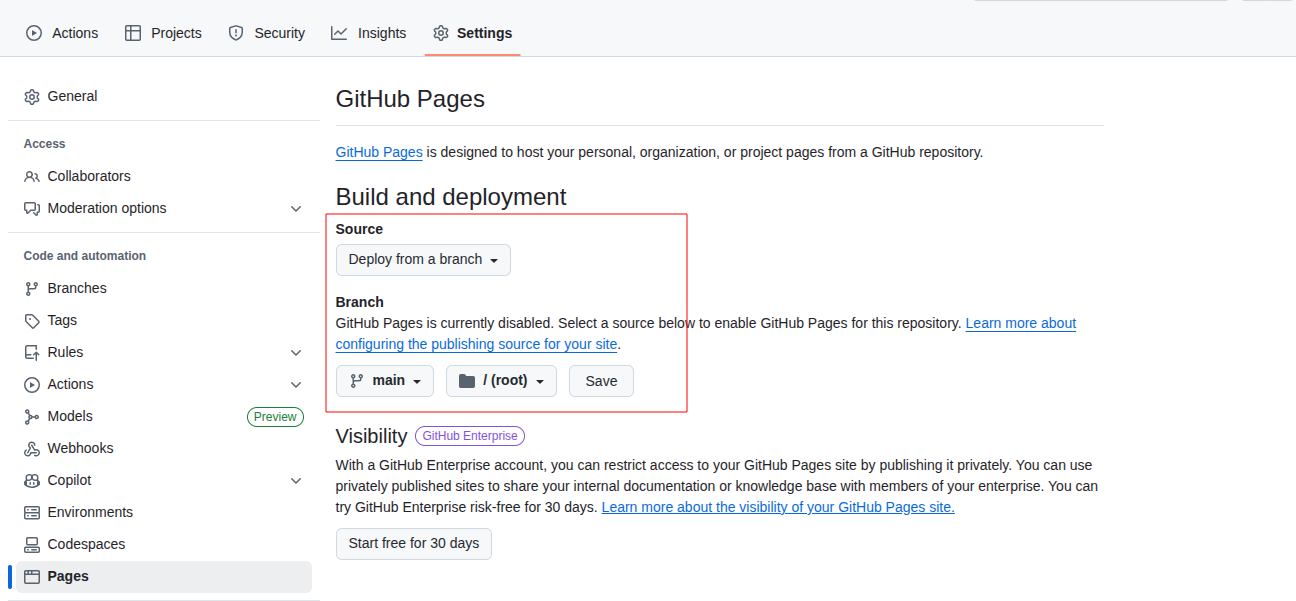Click the Environments server icon
This screenshot has width=1296, height=601.
tap(32, 513)
